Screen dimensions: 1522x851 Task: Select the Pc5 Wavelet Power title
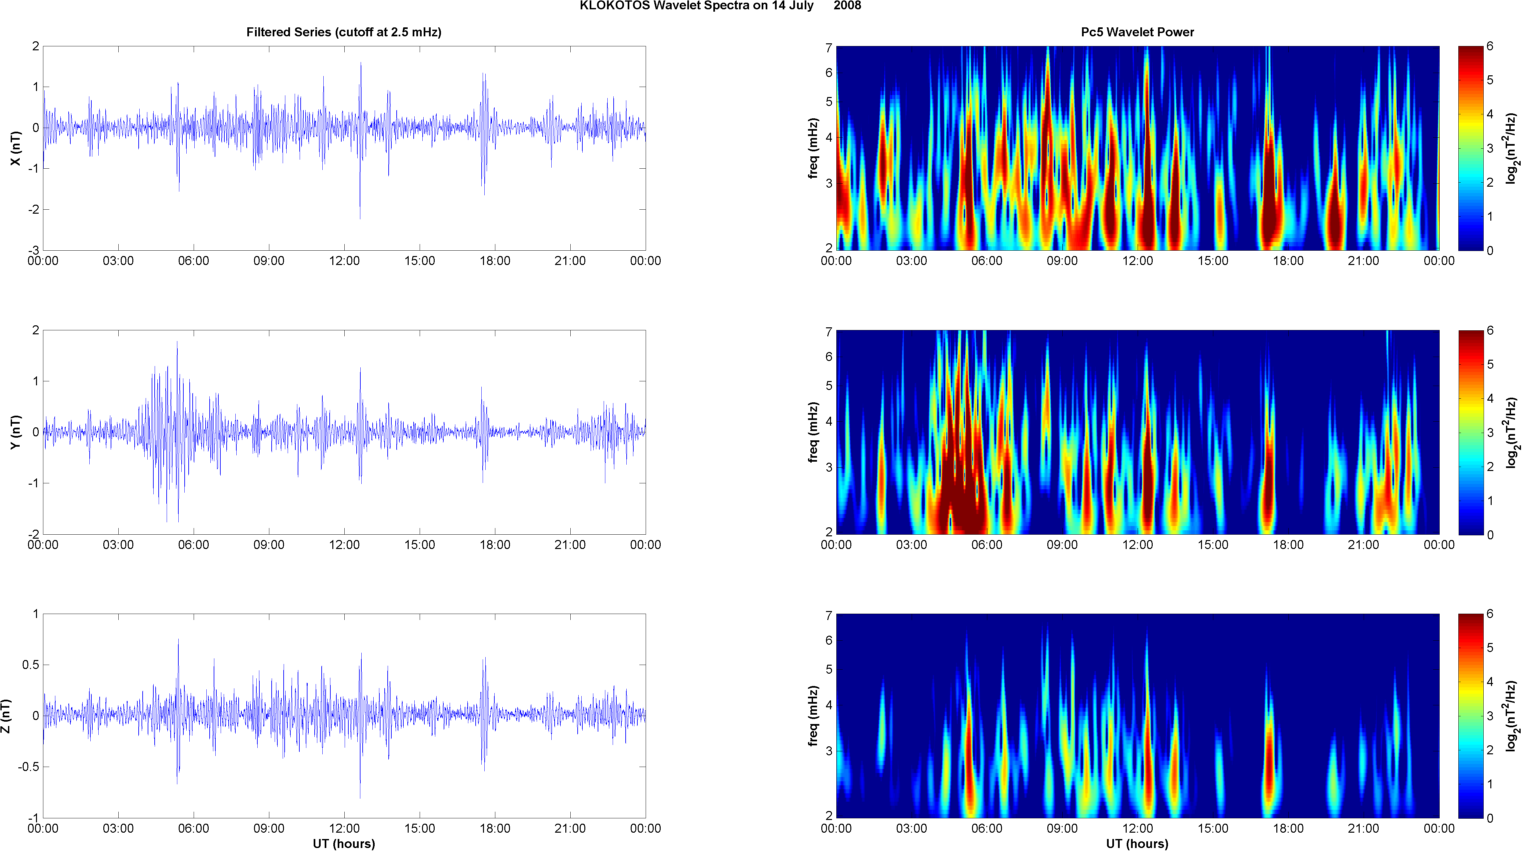click(1137, 32)
